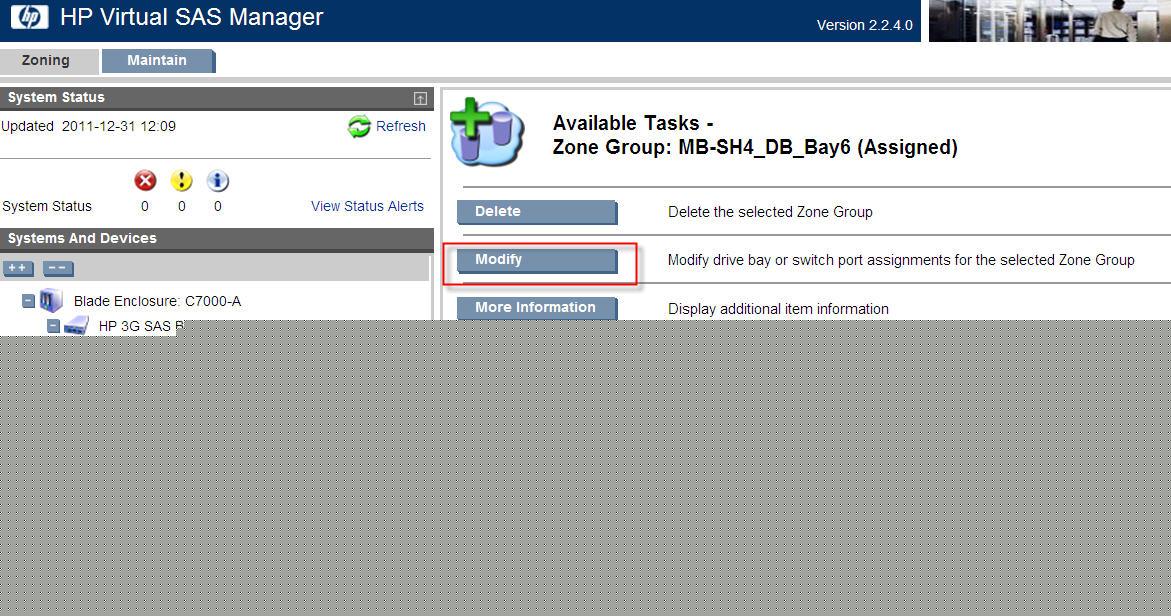Click the Blade Enclosure icon
This screenshot has width=1171, height=616.
point(51,301)
